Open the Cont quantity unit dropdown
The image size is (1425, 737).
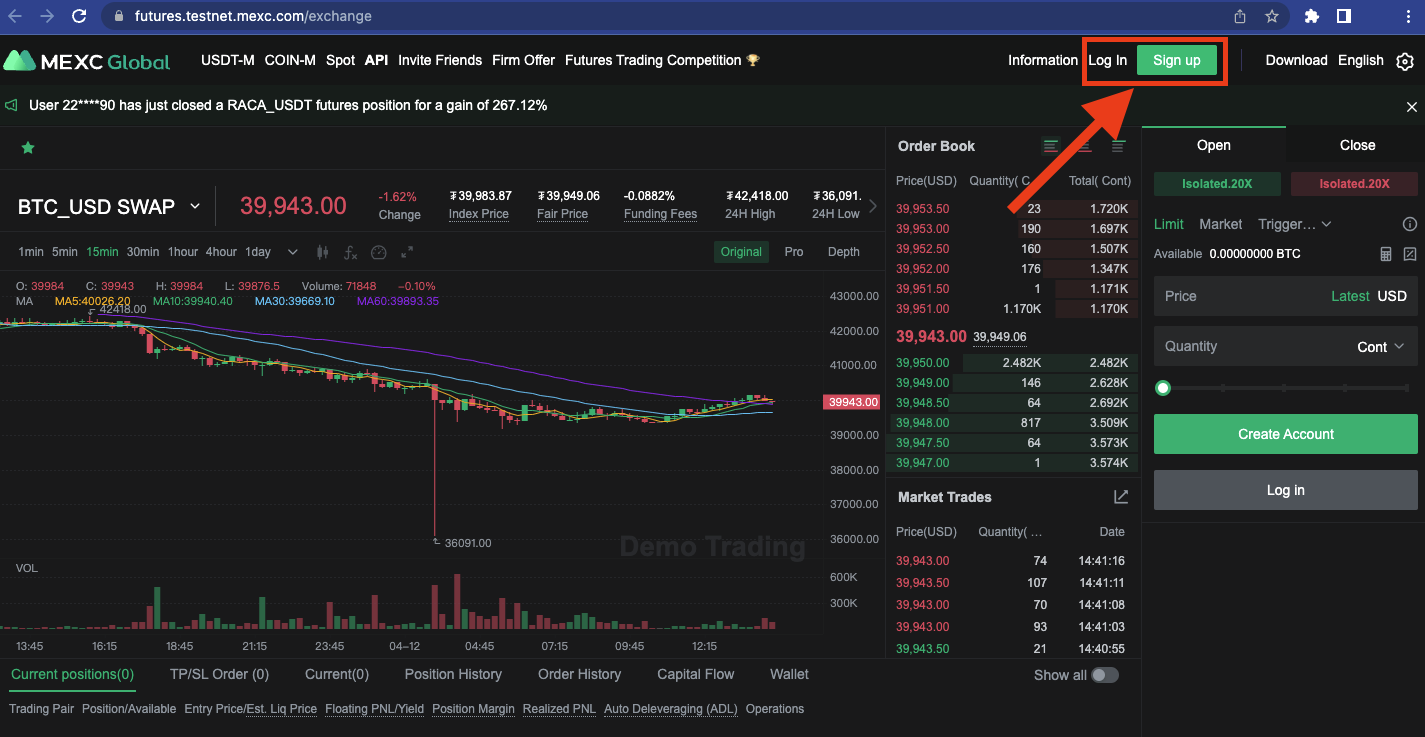pos(1380,347)
